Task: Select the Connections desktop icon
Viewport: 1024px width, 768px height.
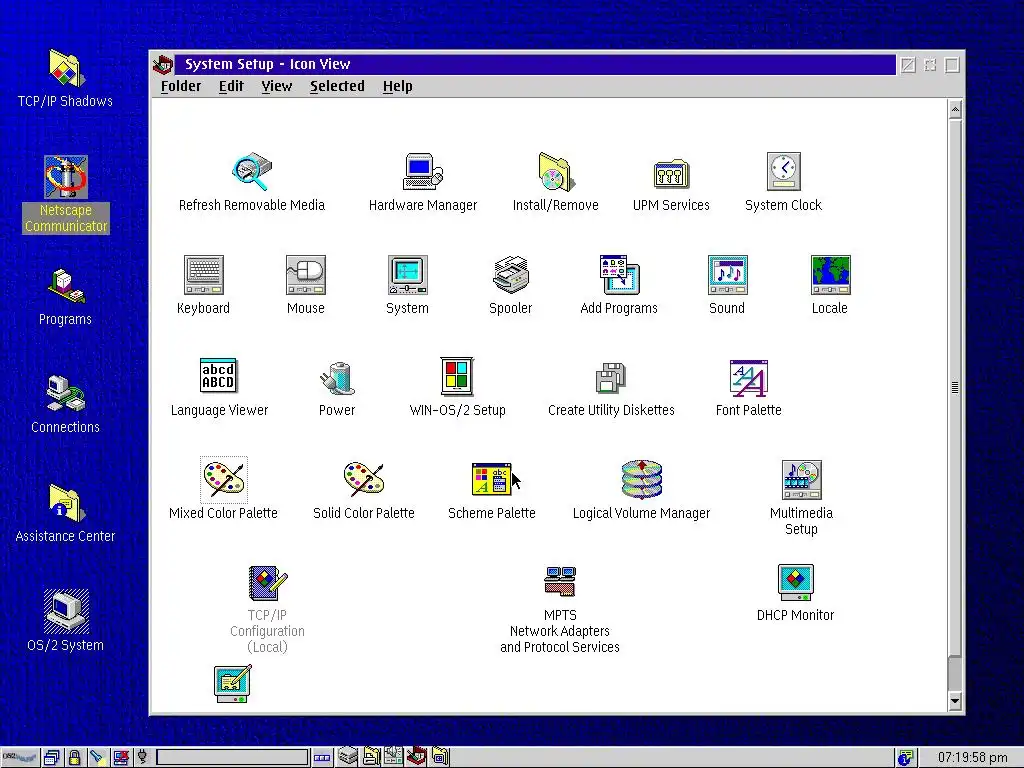Action: point(65,394)
